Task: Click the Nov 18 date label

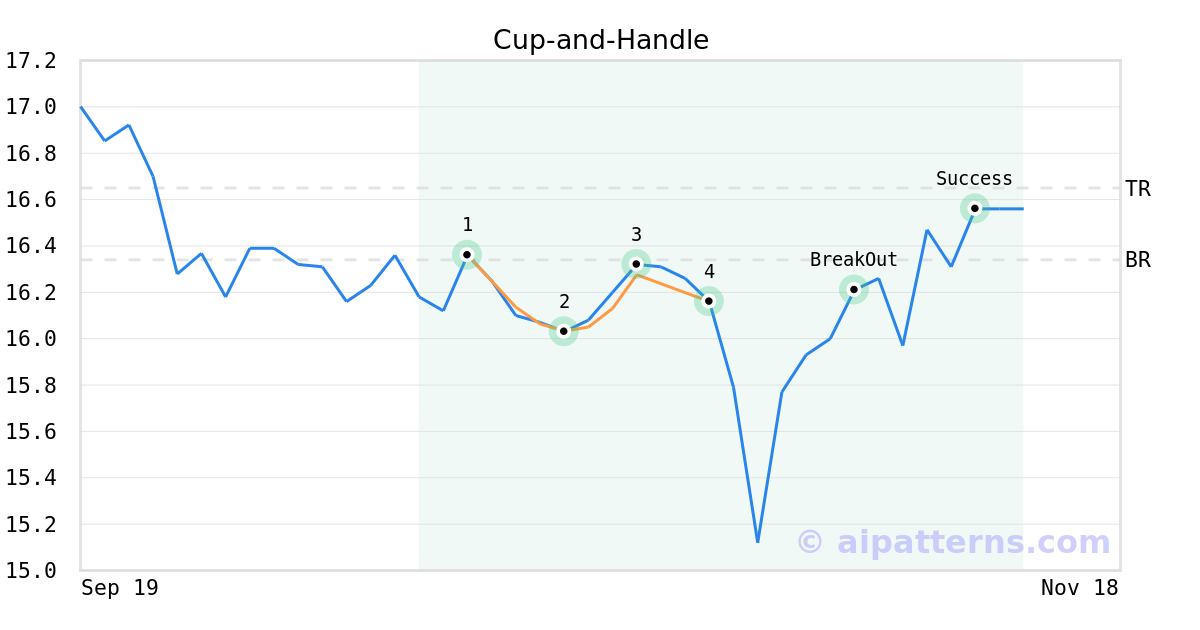Action: point(1079,588)
